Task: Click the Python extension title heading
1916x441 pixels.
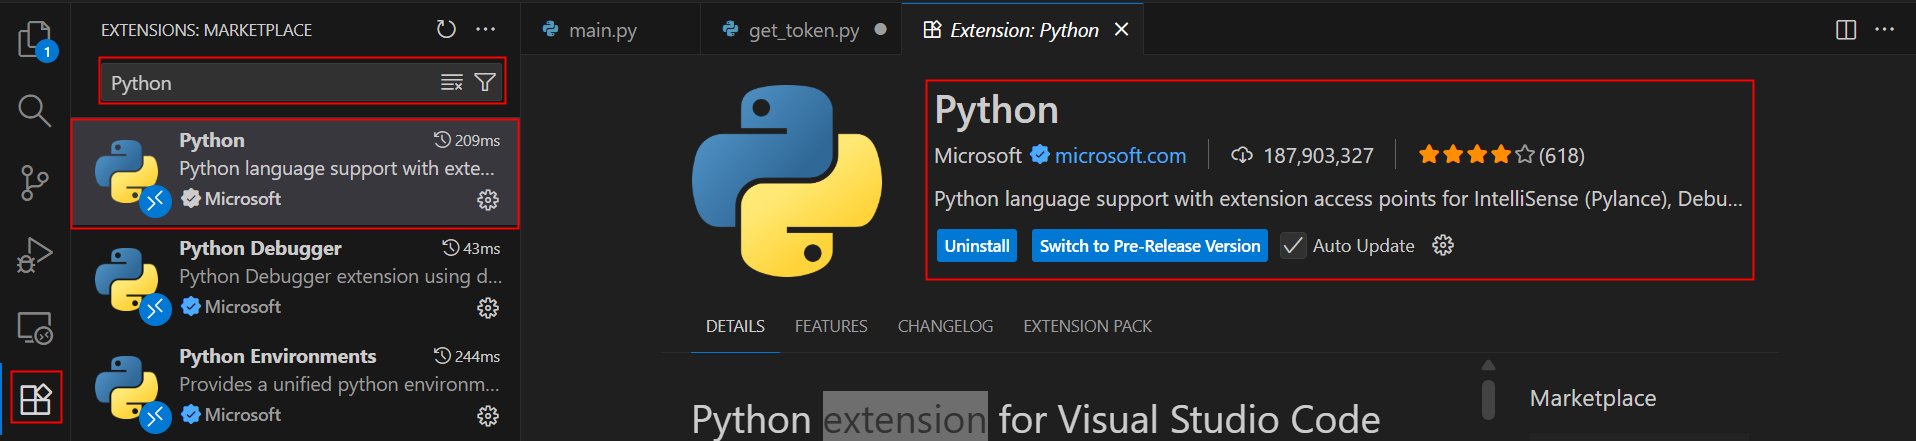Action: (x=996, y=110)
